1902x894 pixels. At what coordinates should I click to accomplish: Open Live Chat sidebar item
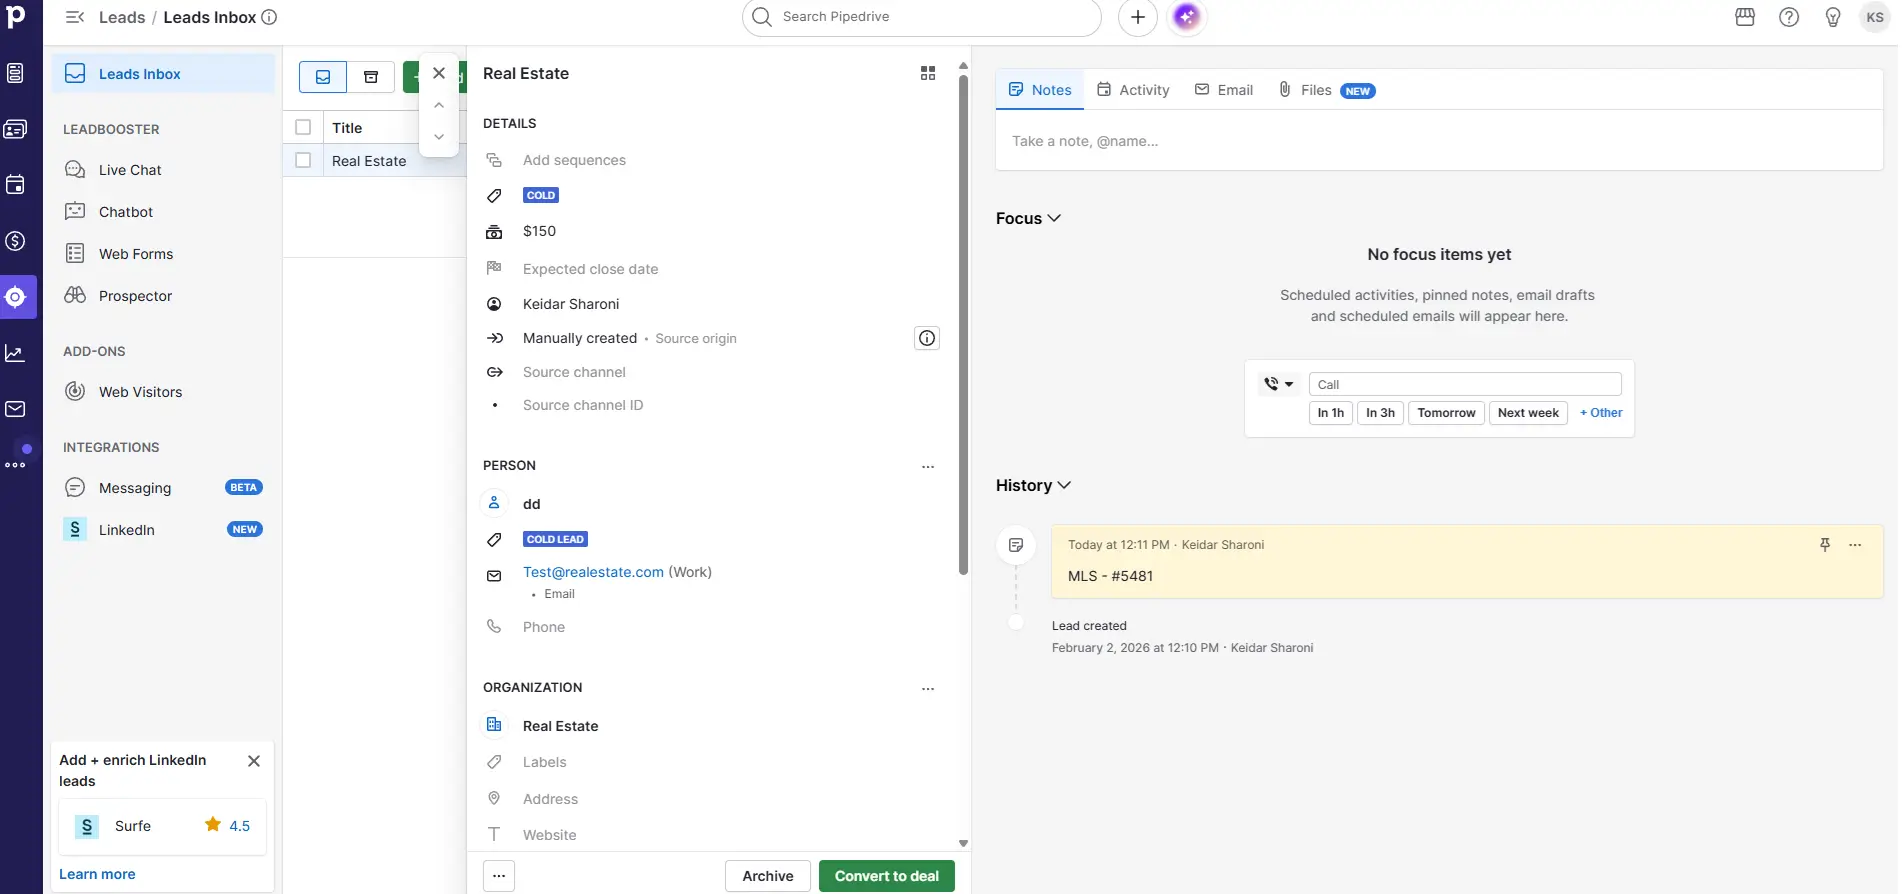163,170
